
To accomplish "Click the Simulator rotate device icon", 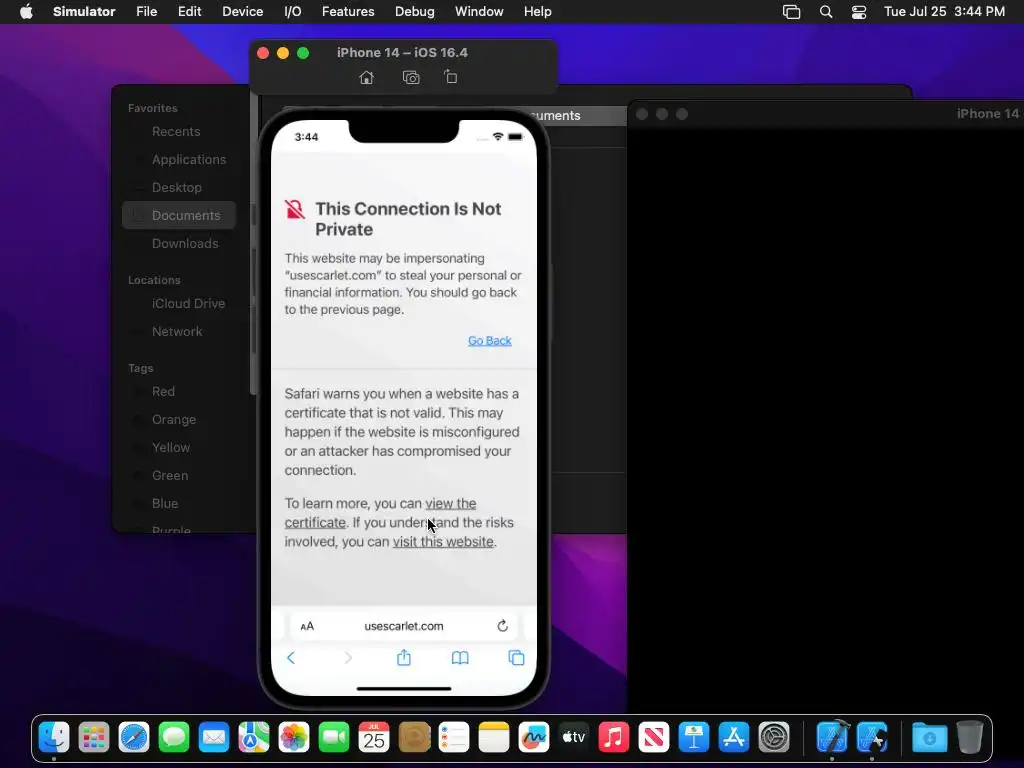I will (451, 77).
